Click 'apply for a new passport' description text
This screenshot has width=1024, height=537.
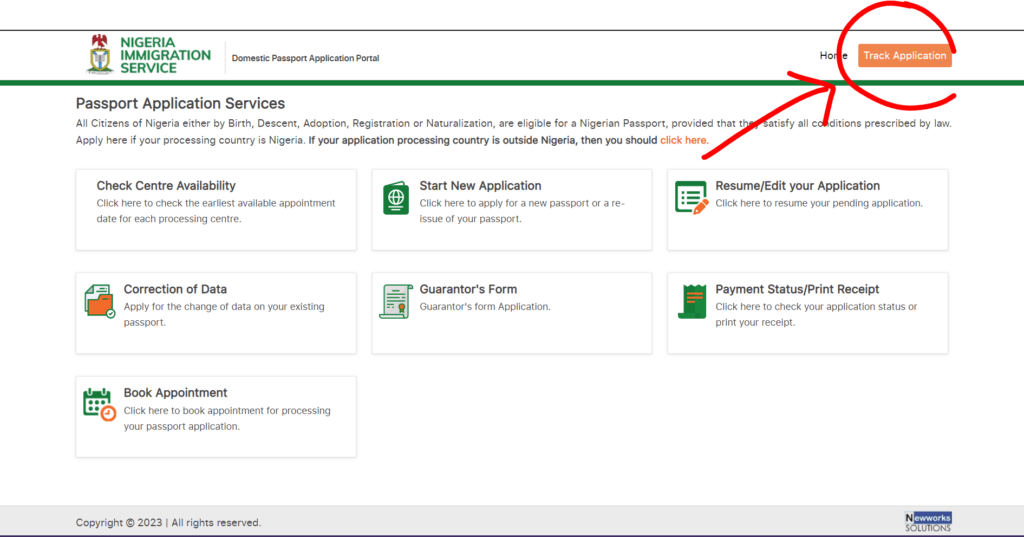click(x=522, y=211)
